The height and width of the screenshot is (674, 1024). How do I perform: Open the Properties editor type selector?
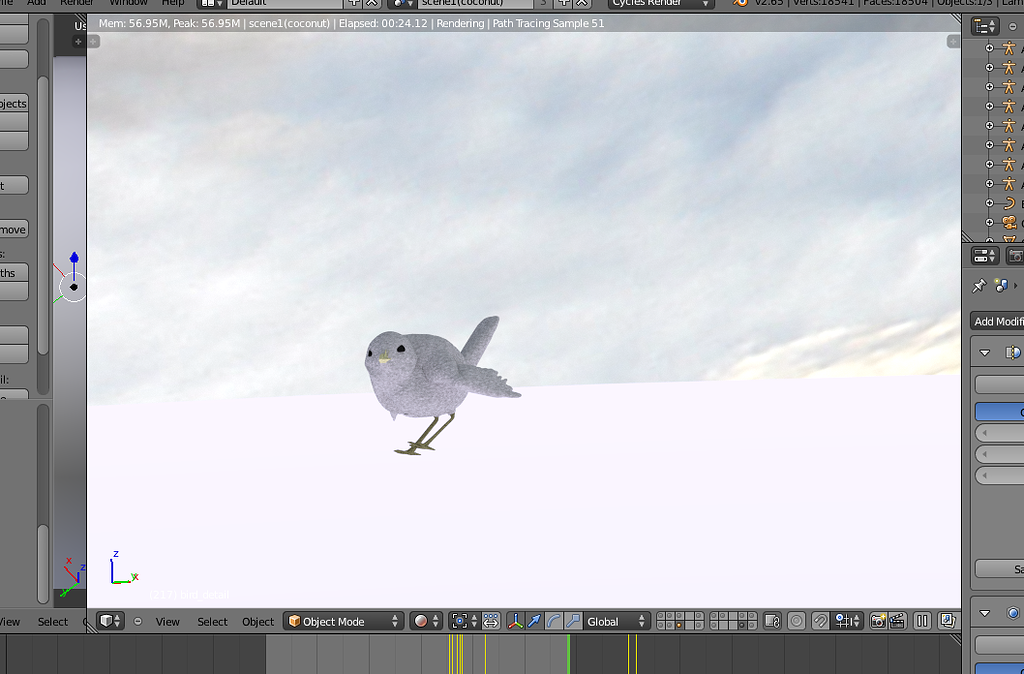click(985, 255)
